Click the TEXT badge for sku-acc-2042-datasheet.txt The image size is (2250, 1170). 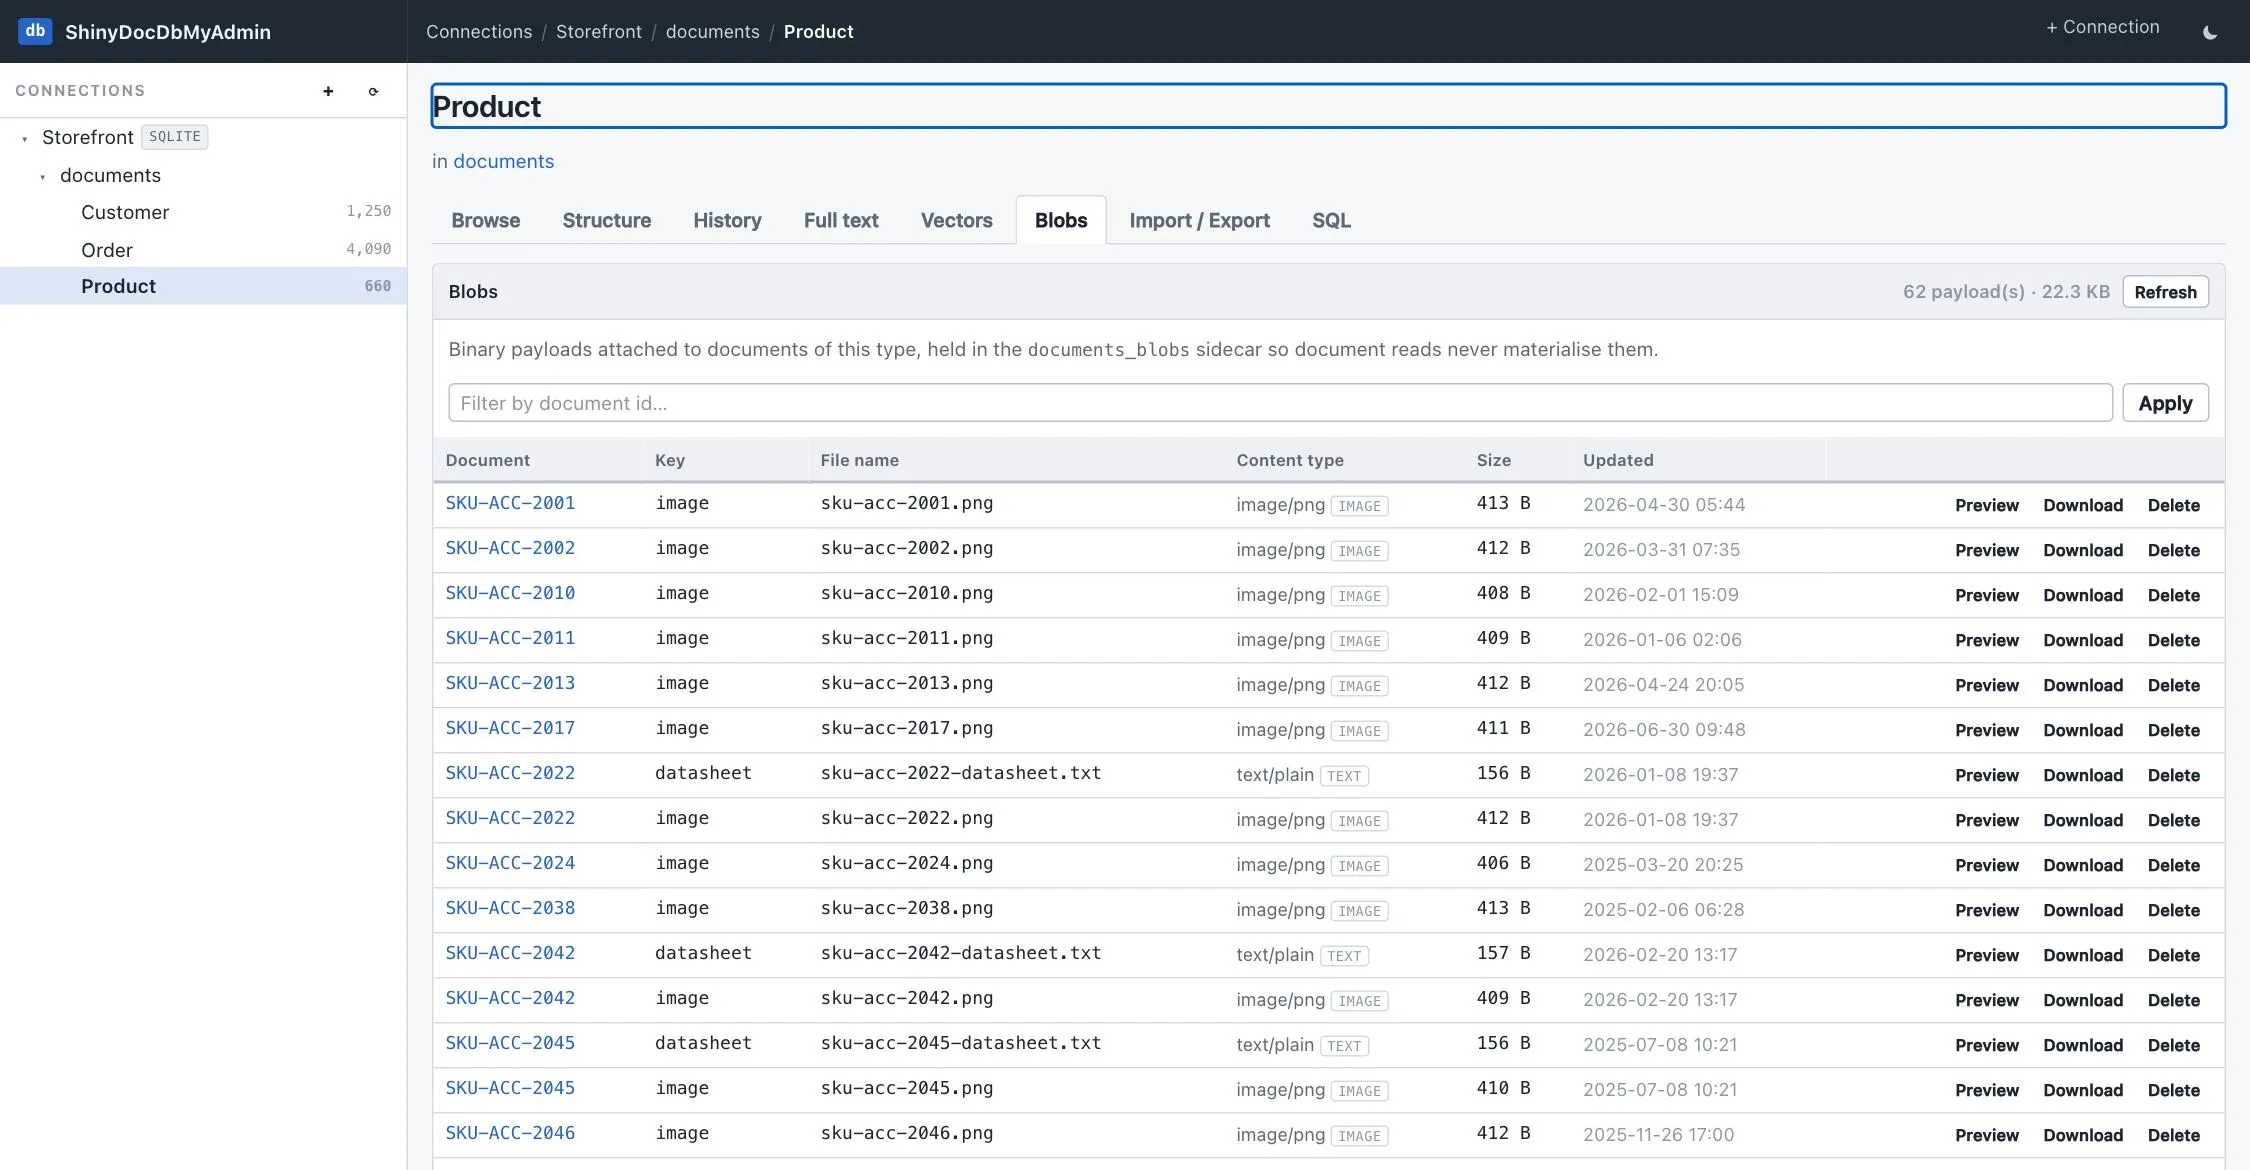1344,956
